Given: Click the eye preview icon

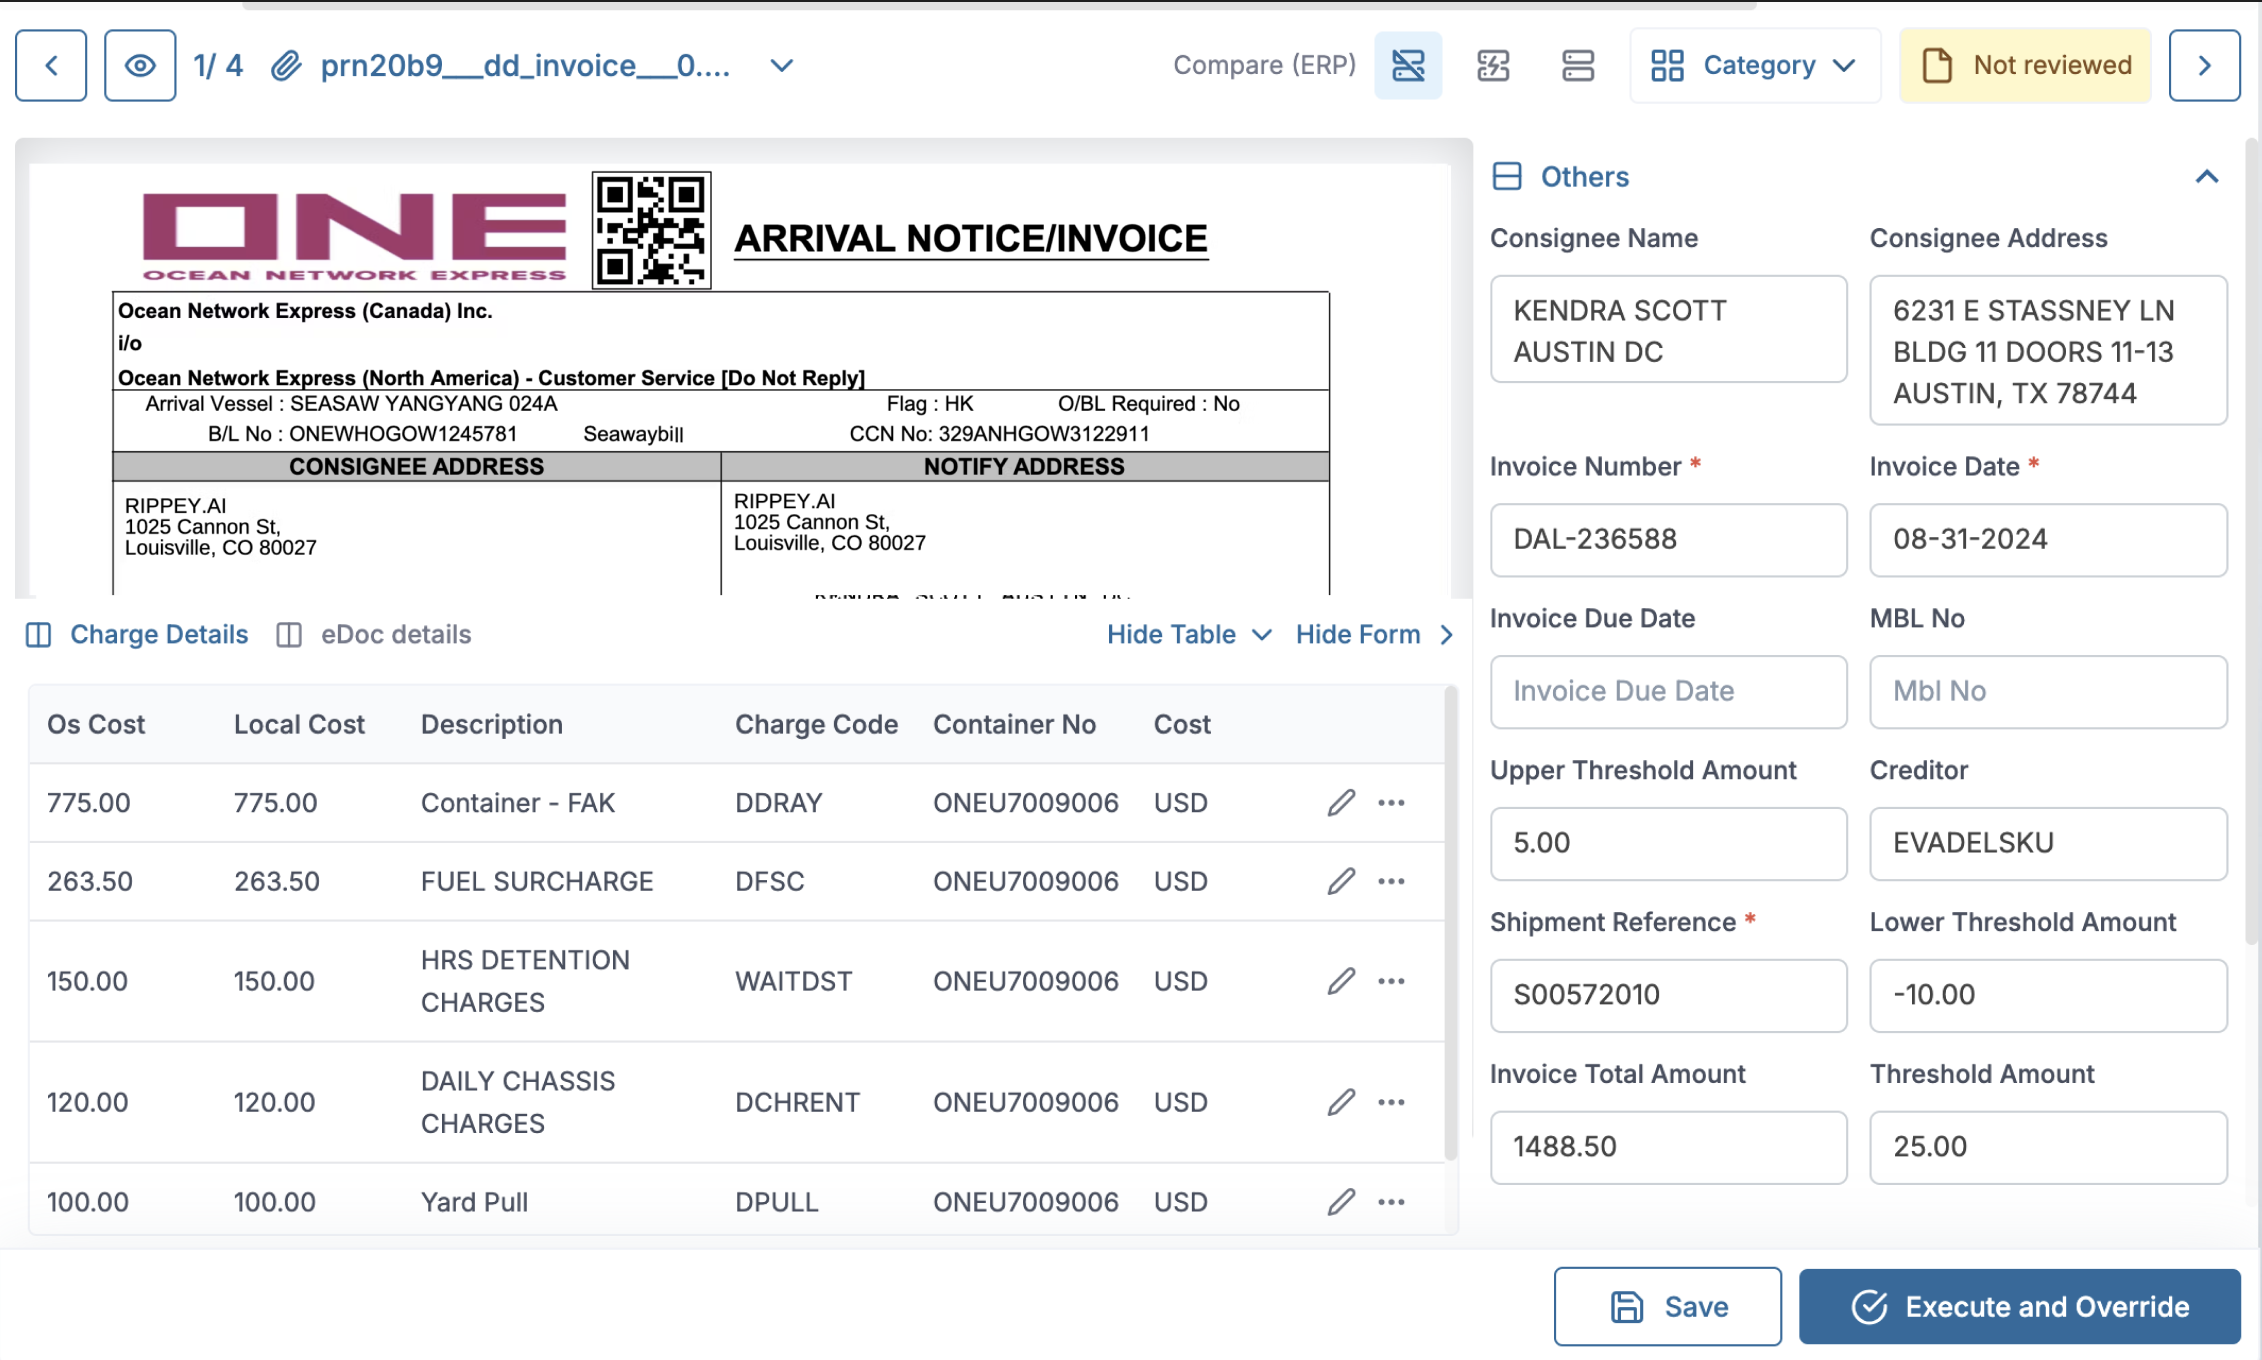Looking at the screenshot, I should pos(140,66).
